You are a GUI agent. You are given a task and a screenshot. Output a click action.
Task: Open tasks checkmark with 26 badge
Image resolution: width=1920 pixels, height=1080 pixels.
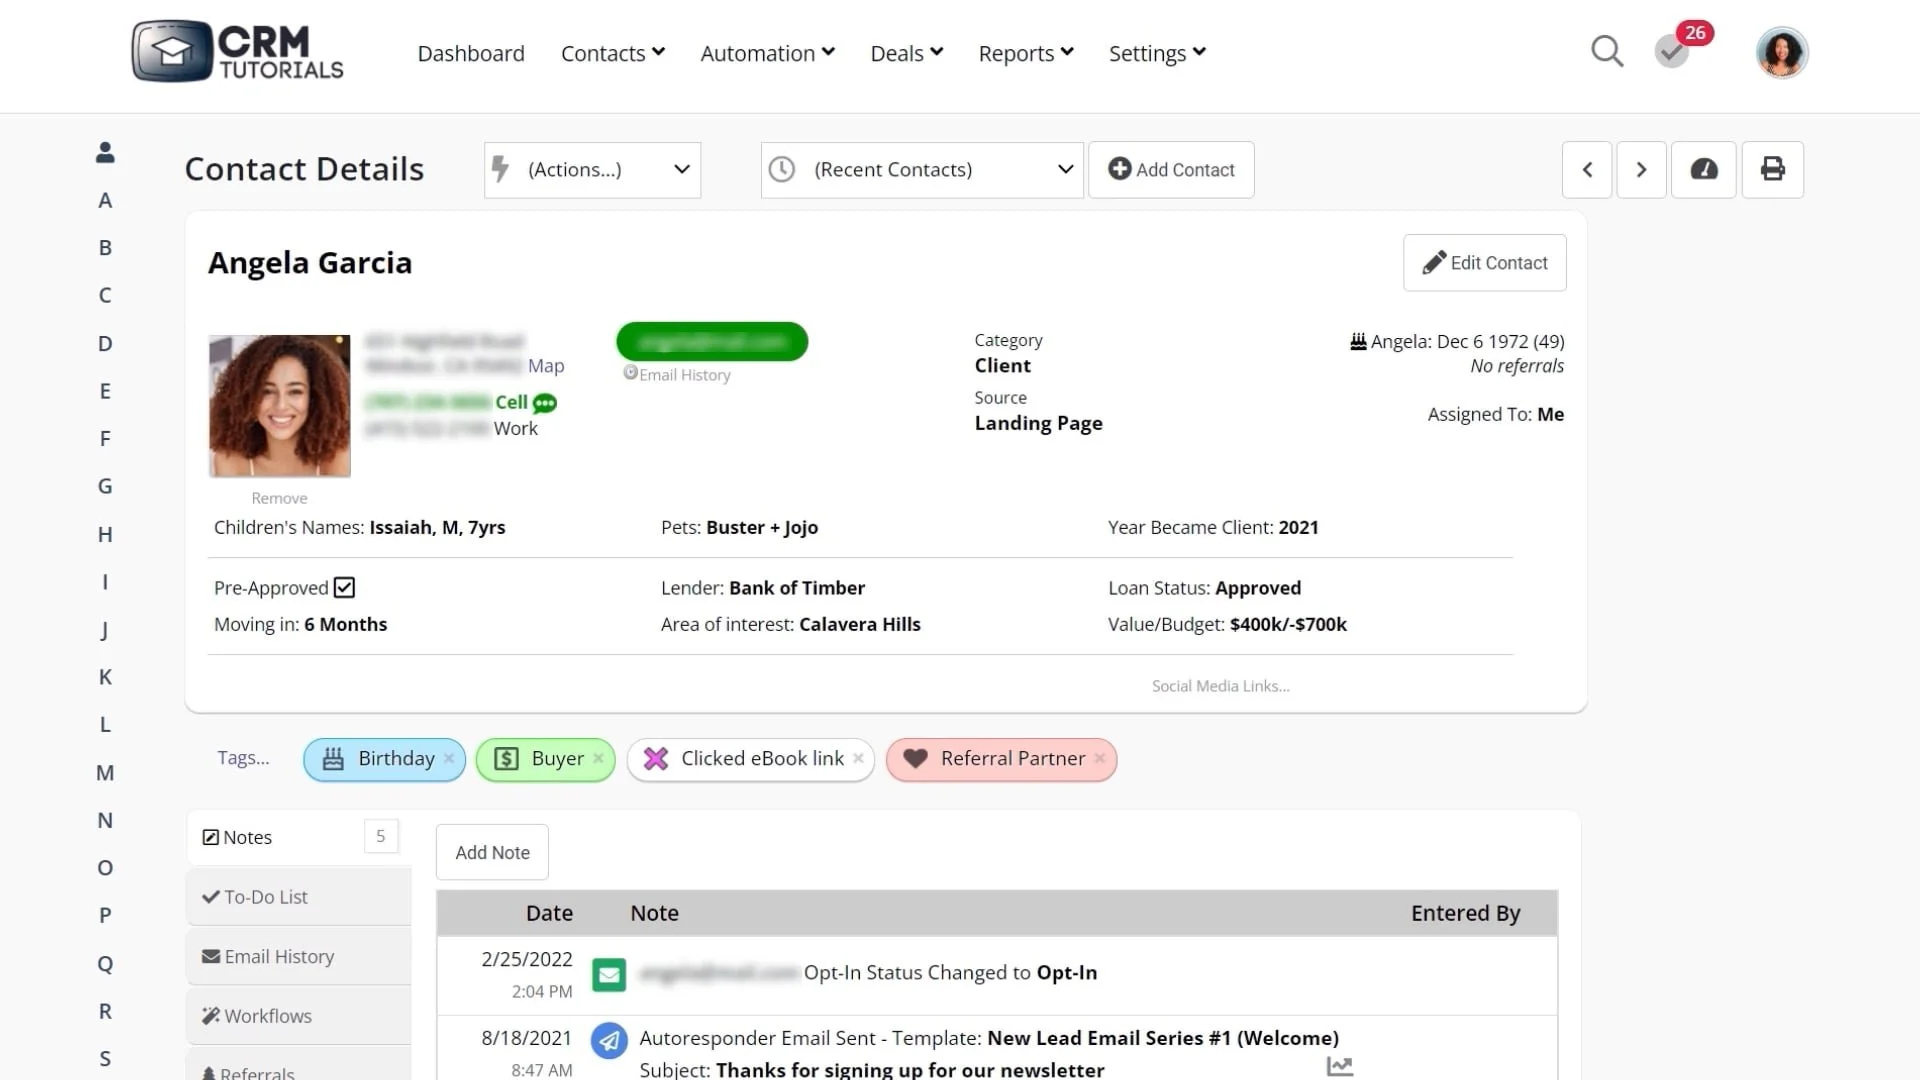tap(1672, 51)
